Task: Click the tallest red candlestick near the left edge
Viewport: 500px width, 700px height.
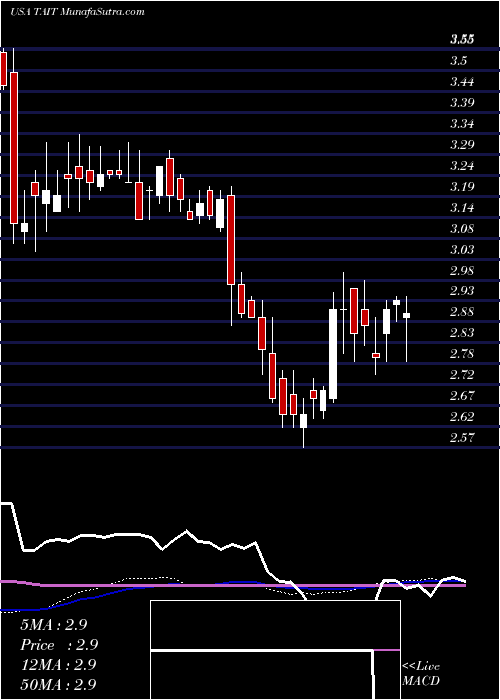Action: click(x=14, y=148)
